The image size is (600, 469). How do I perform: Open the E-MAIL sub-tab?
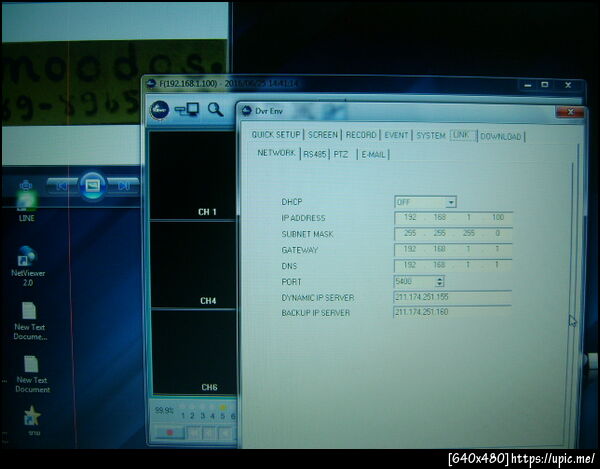373,155
